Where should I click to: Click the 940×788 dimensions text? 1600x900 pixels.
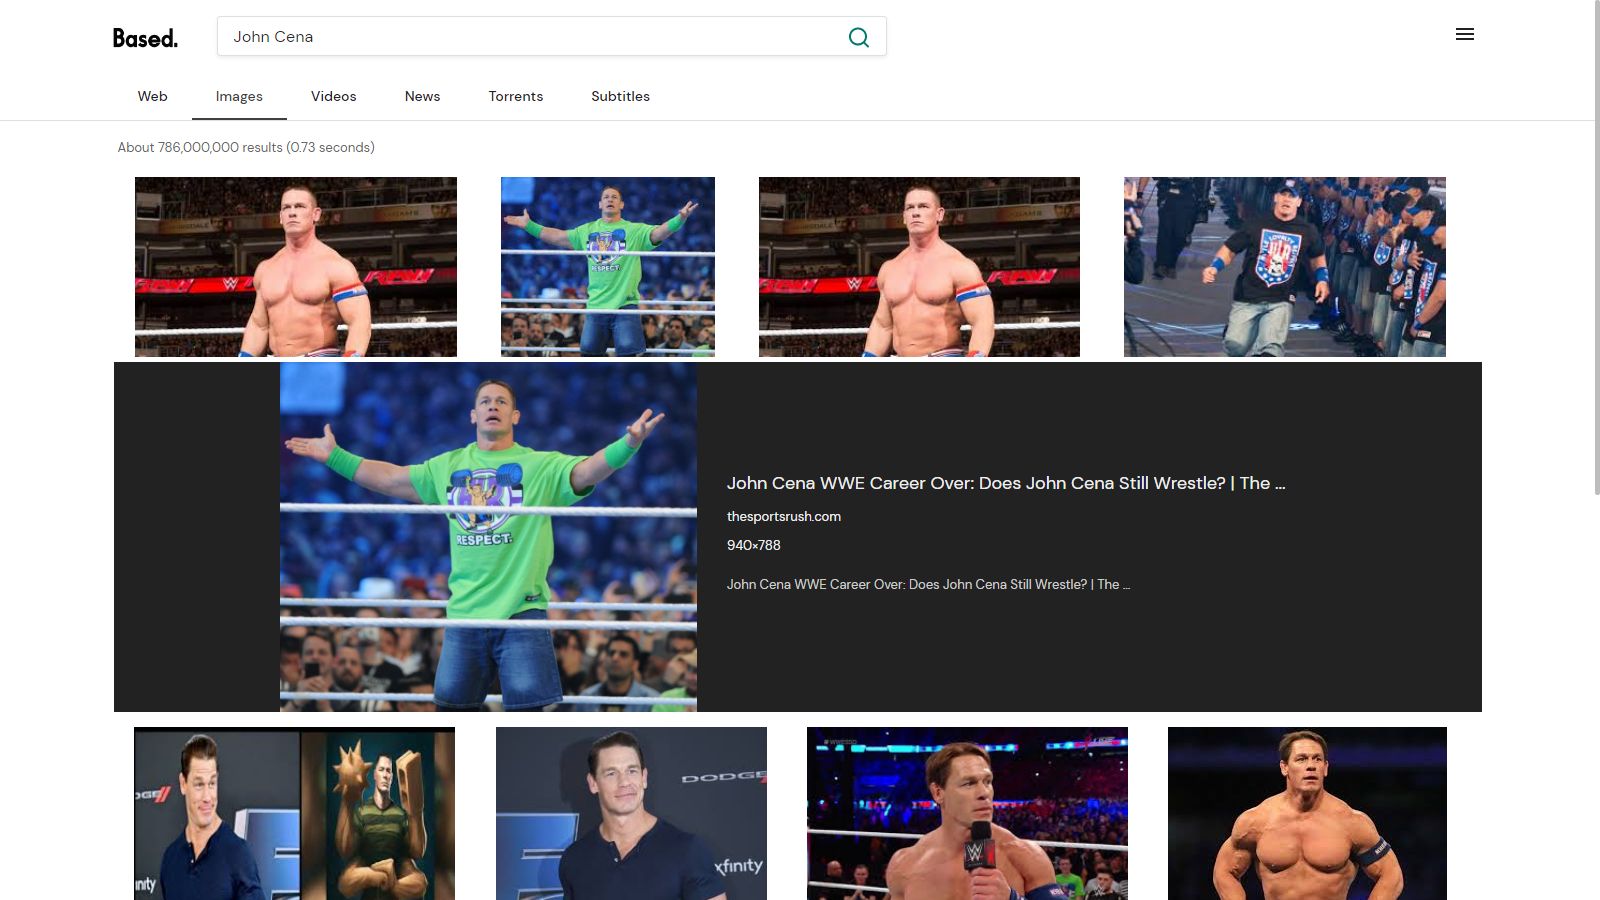pos(754,545)
